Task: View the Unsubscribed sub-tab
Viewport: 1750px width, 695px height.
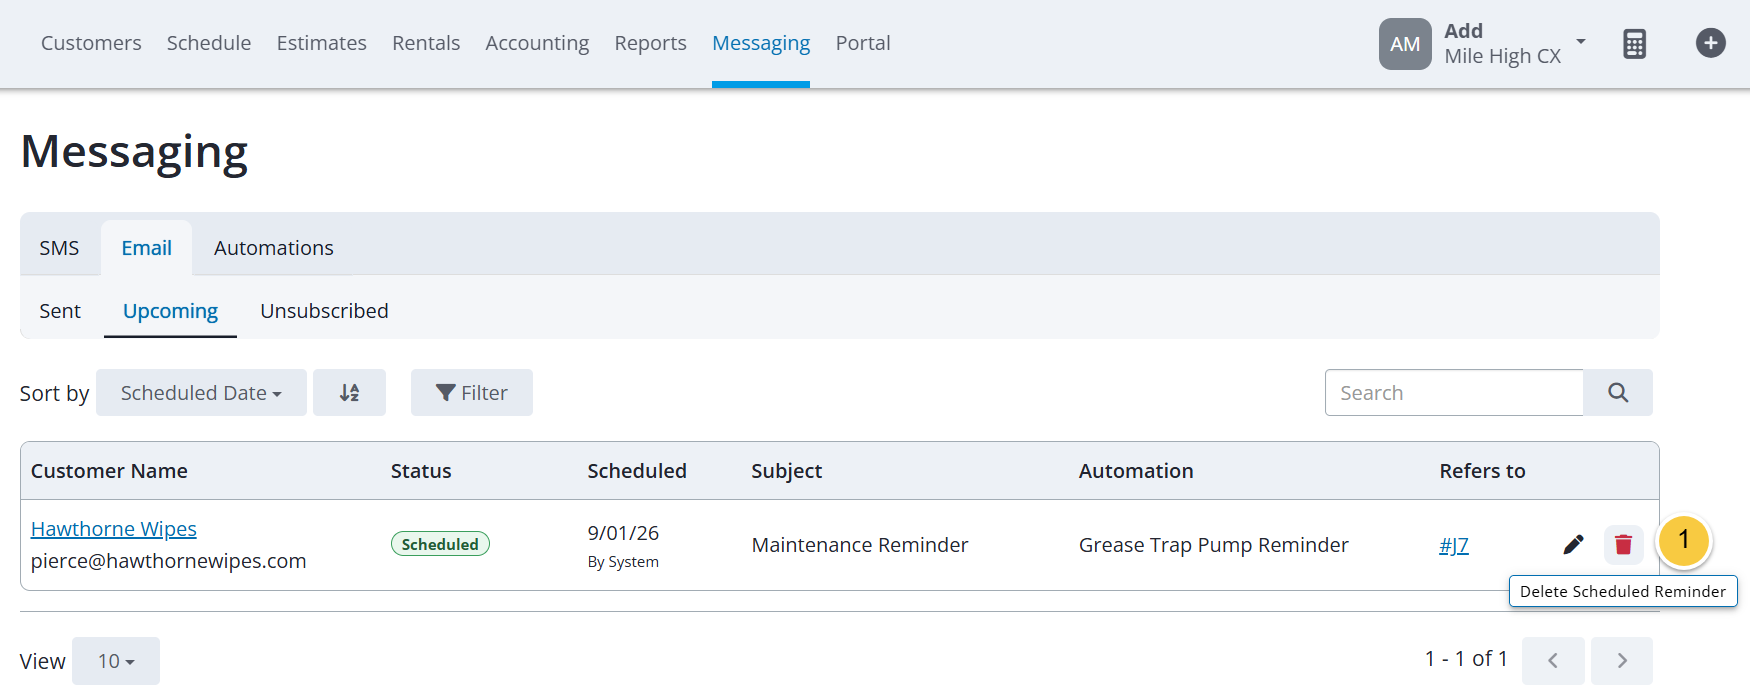Action: point(324,311)
